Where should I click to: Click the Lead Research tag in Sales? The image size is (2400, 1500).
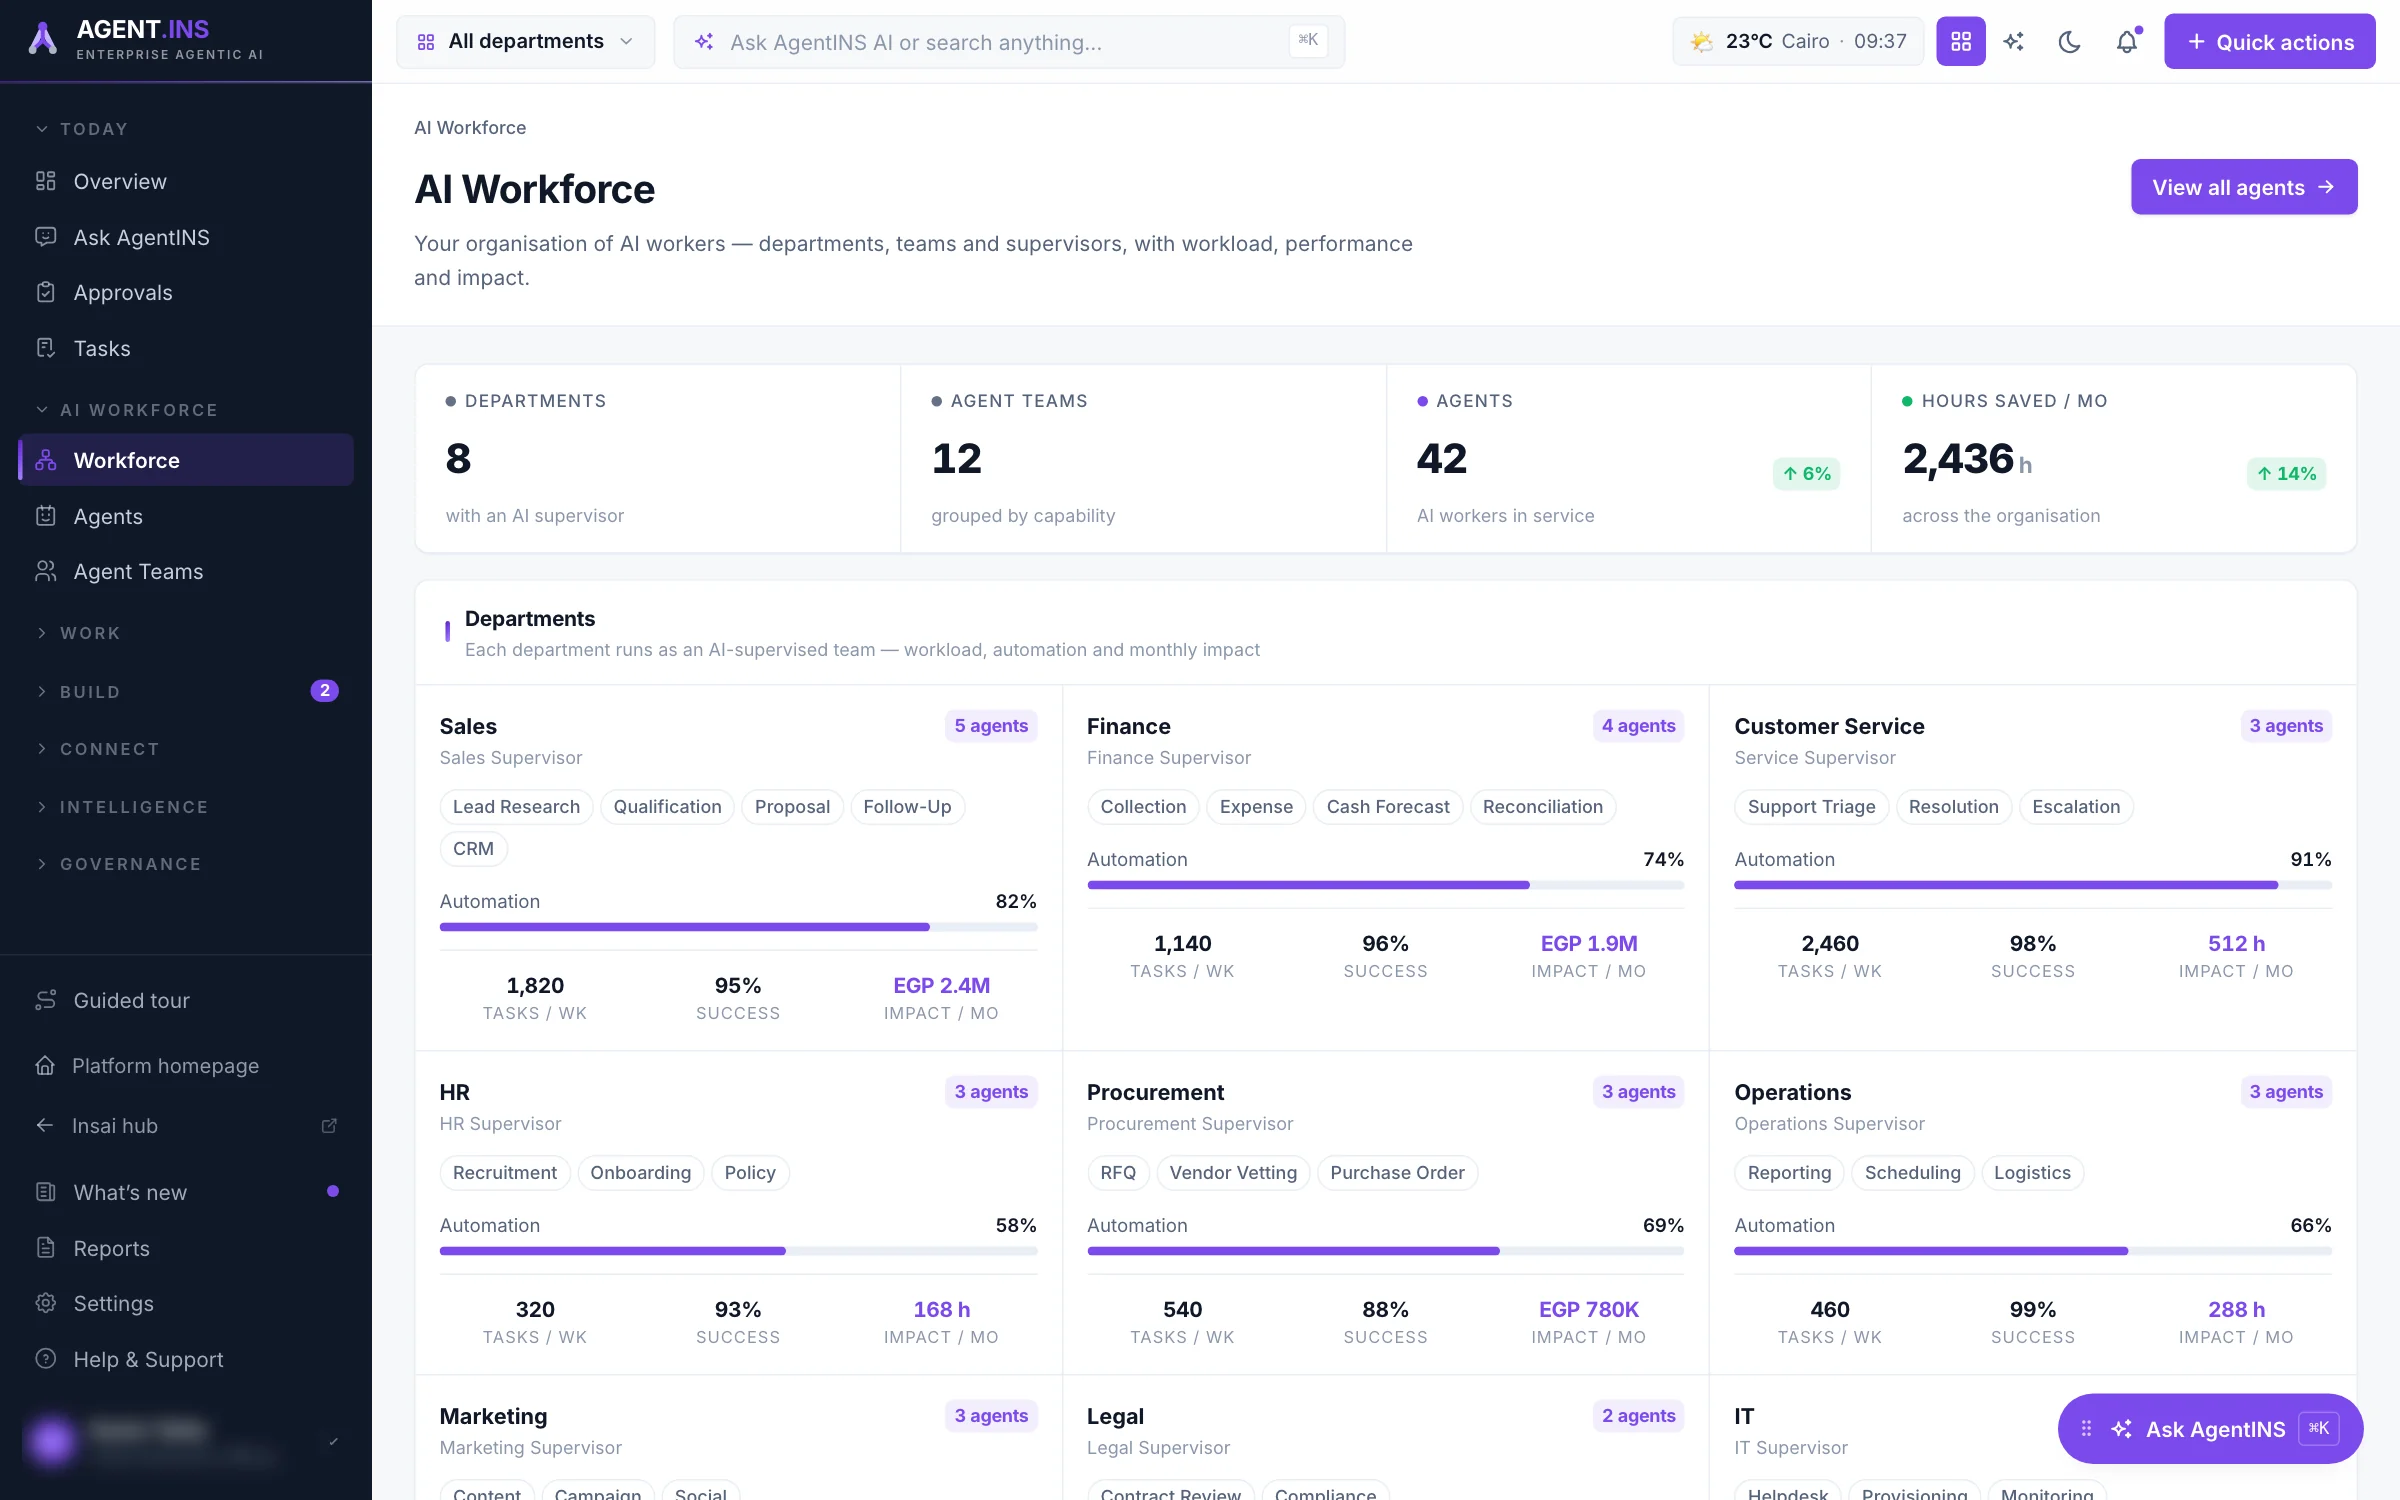[x=516, y=807]
